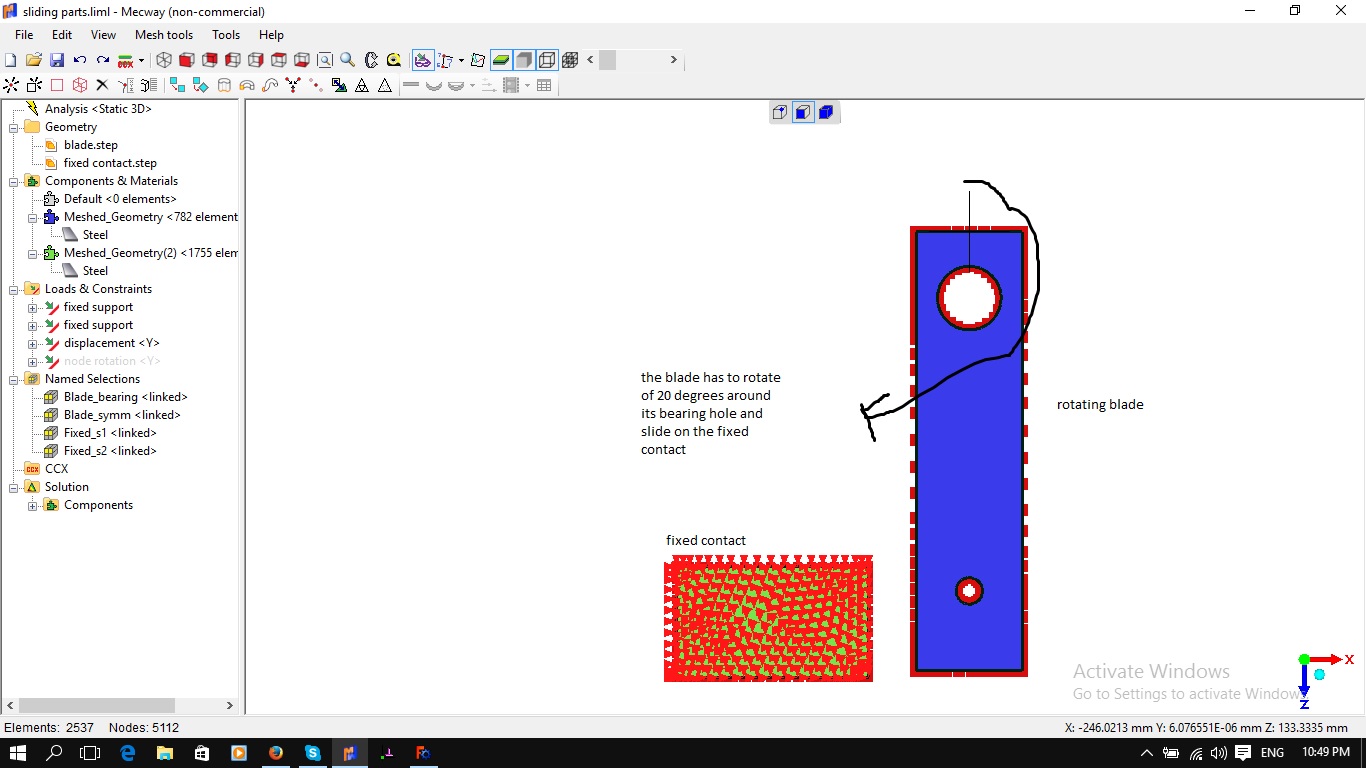Click the toolbar overflow right arrow

click(673, 60)
